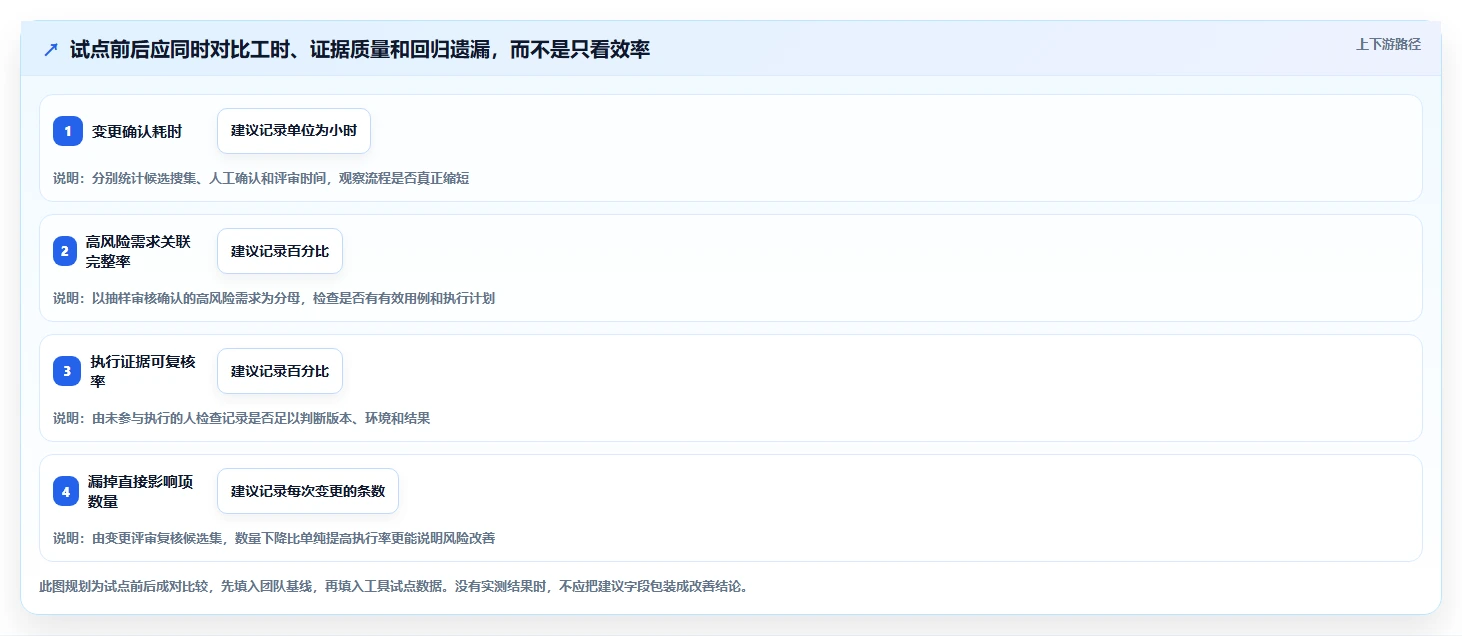Click the description starting 以抽样审核确认的高风险需求
This screenshot has height=636, width=1462.
point(274,299)
